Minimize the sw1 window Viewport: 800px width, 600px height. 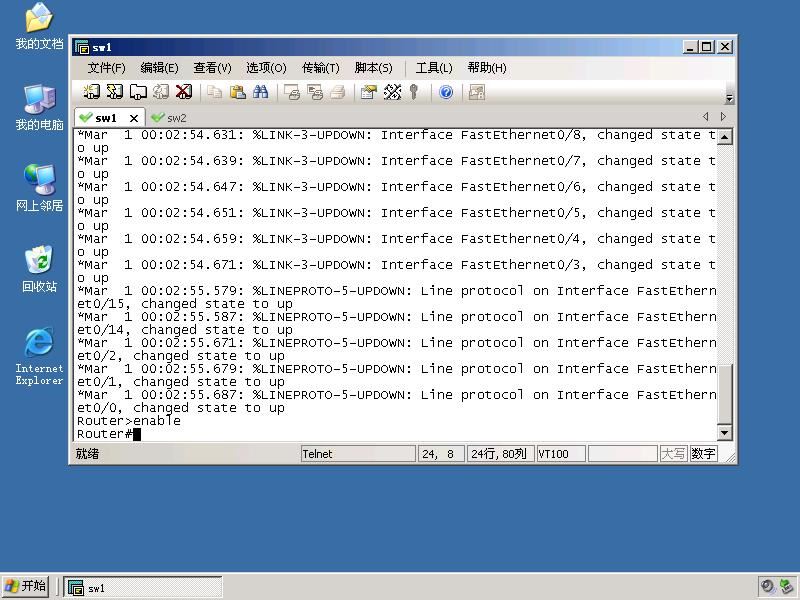690,47
